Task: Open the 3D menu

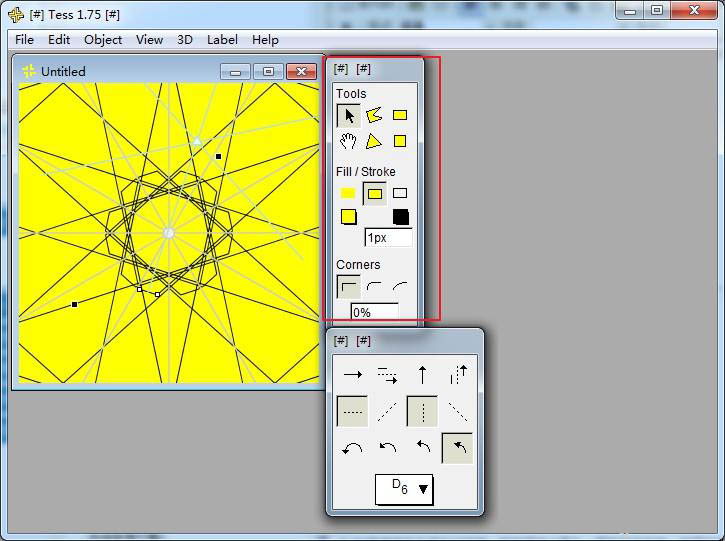Action: (x=184, y=40)
